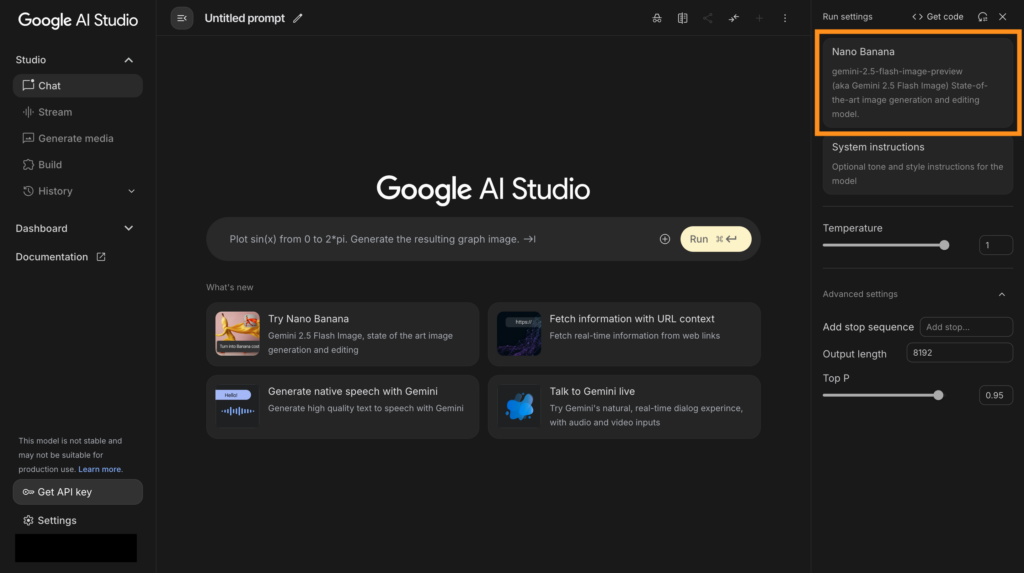Open the compare mode icon
Viewport: 1024px width, 573px height.
coord(682,18)
